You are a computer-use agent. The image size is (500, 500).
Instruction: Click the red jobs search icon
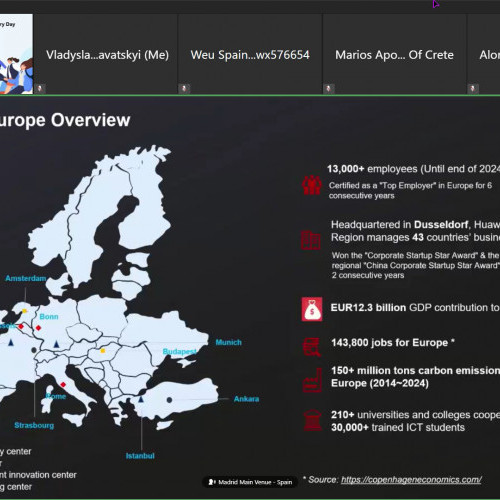pos(312,347)
